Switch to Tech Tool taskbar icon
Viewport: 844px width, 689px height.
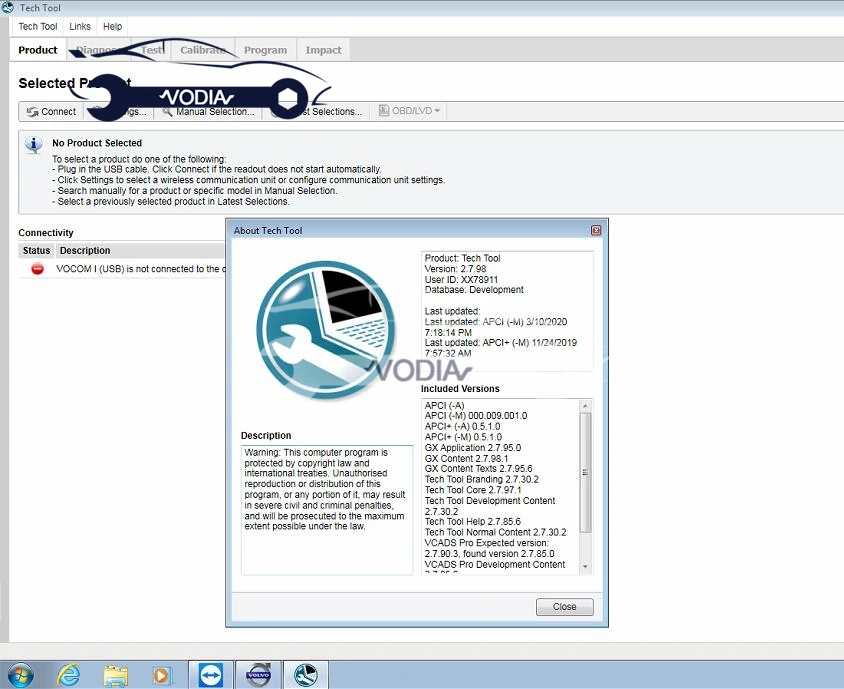tap(306, 675)
